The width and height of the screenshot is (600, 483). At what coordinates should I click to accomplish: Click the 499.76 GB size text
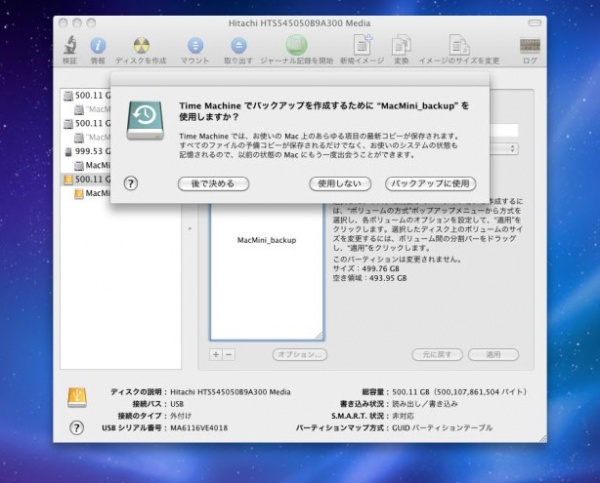tap(380, 269)
